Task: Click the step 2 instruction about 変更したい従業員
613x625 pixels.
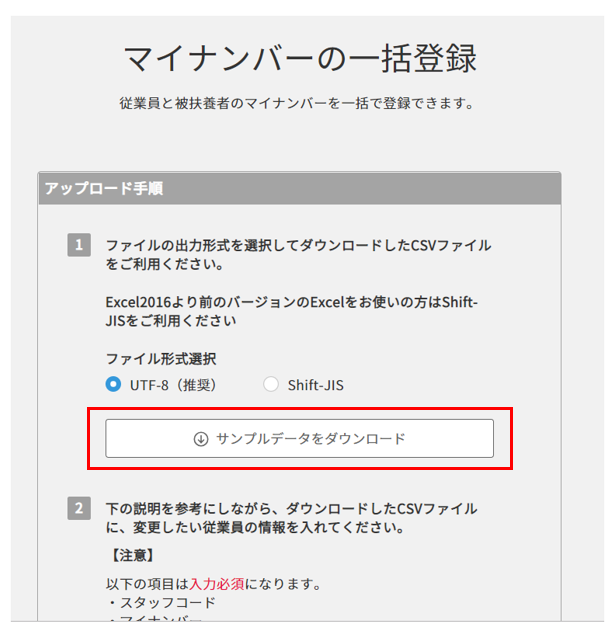Action: [x=291, y=518]
